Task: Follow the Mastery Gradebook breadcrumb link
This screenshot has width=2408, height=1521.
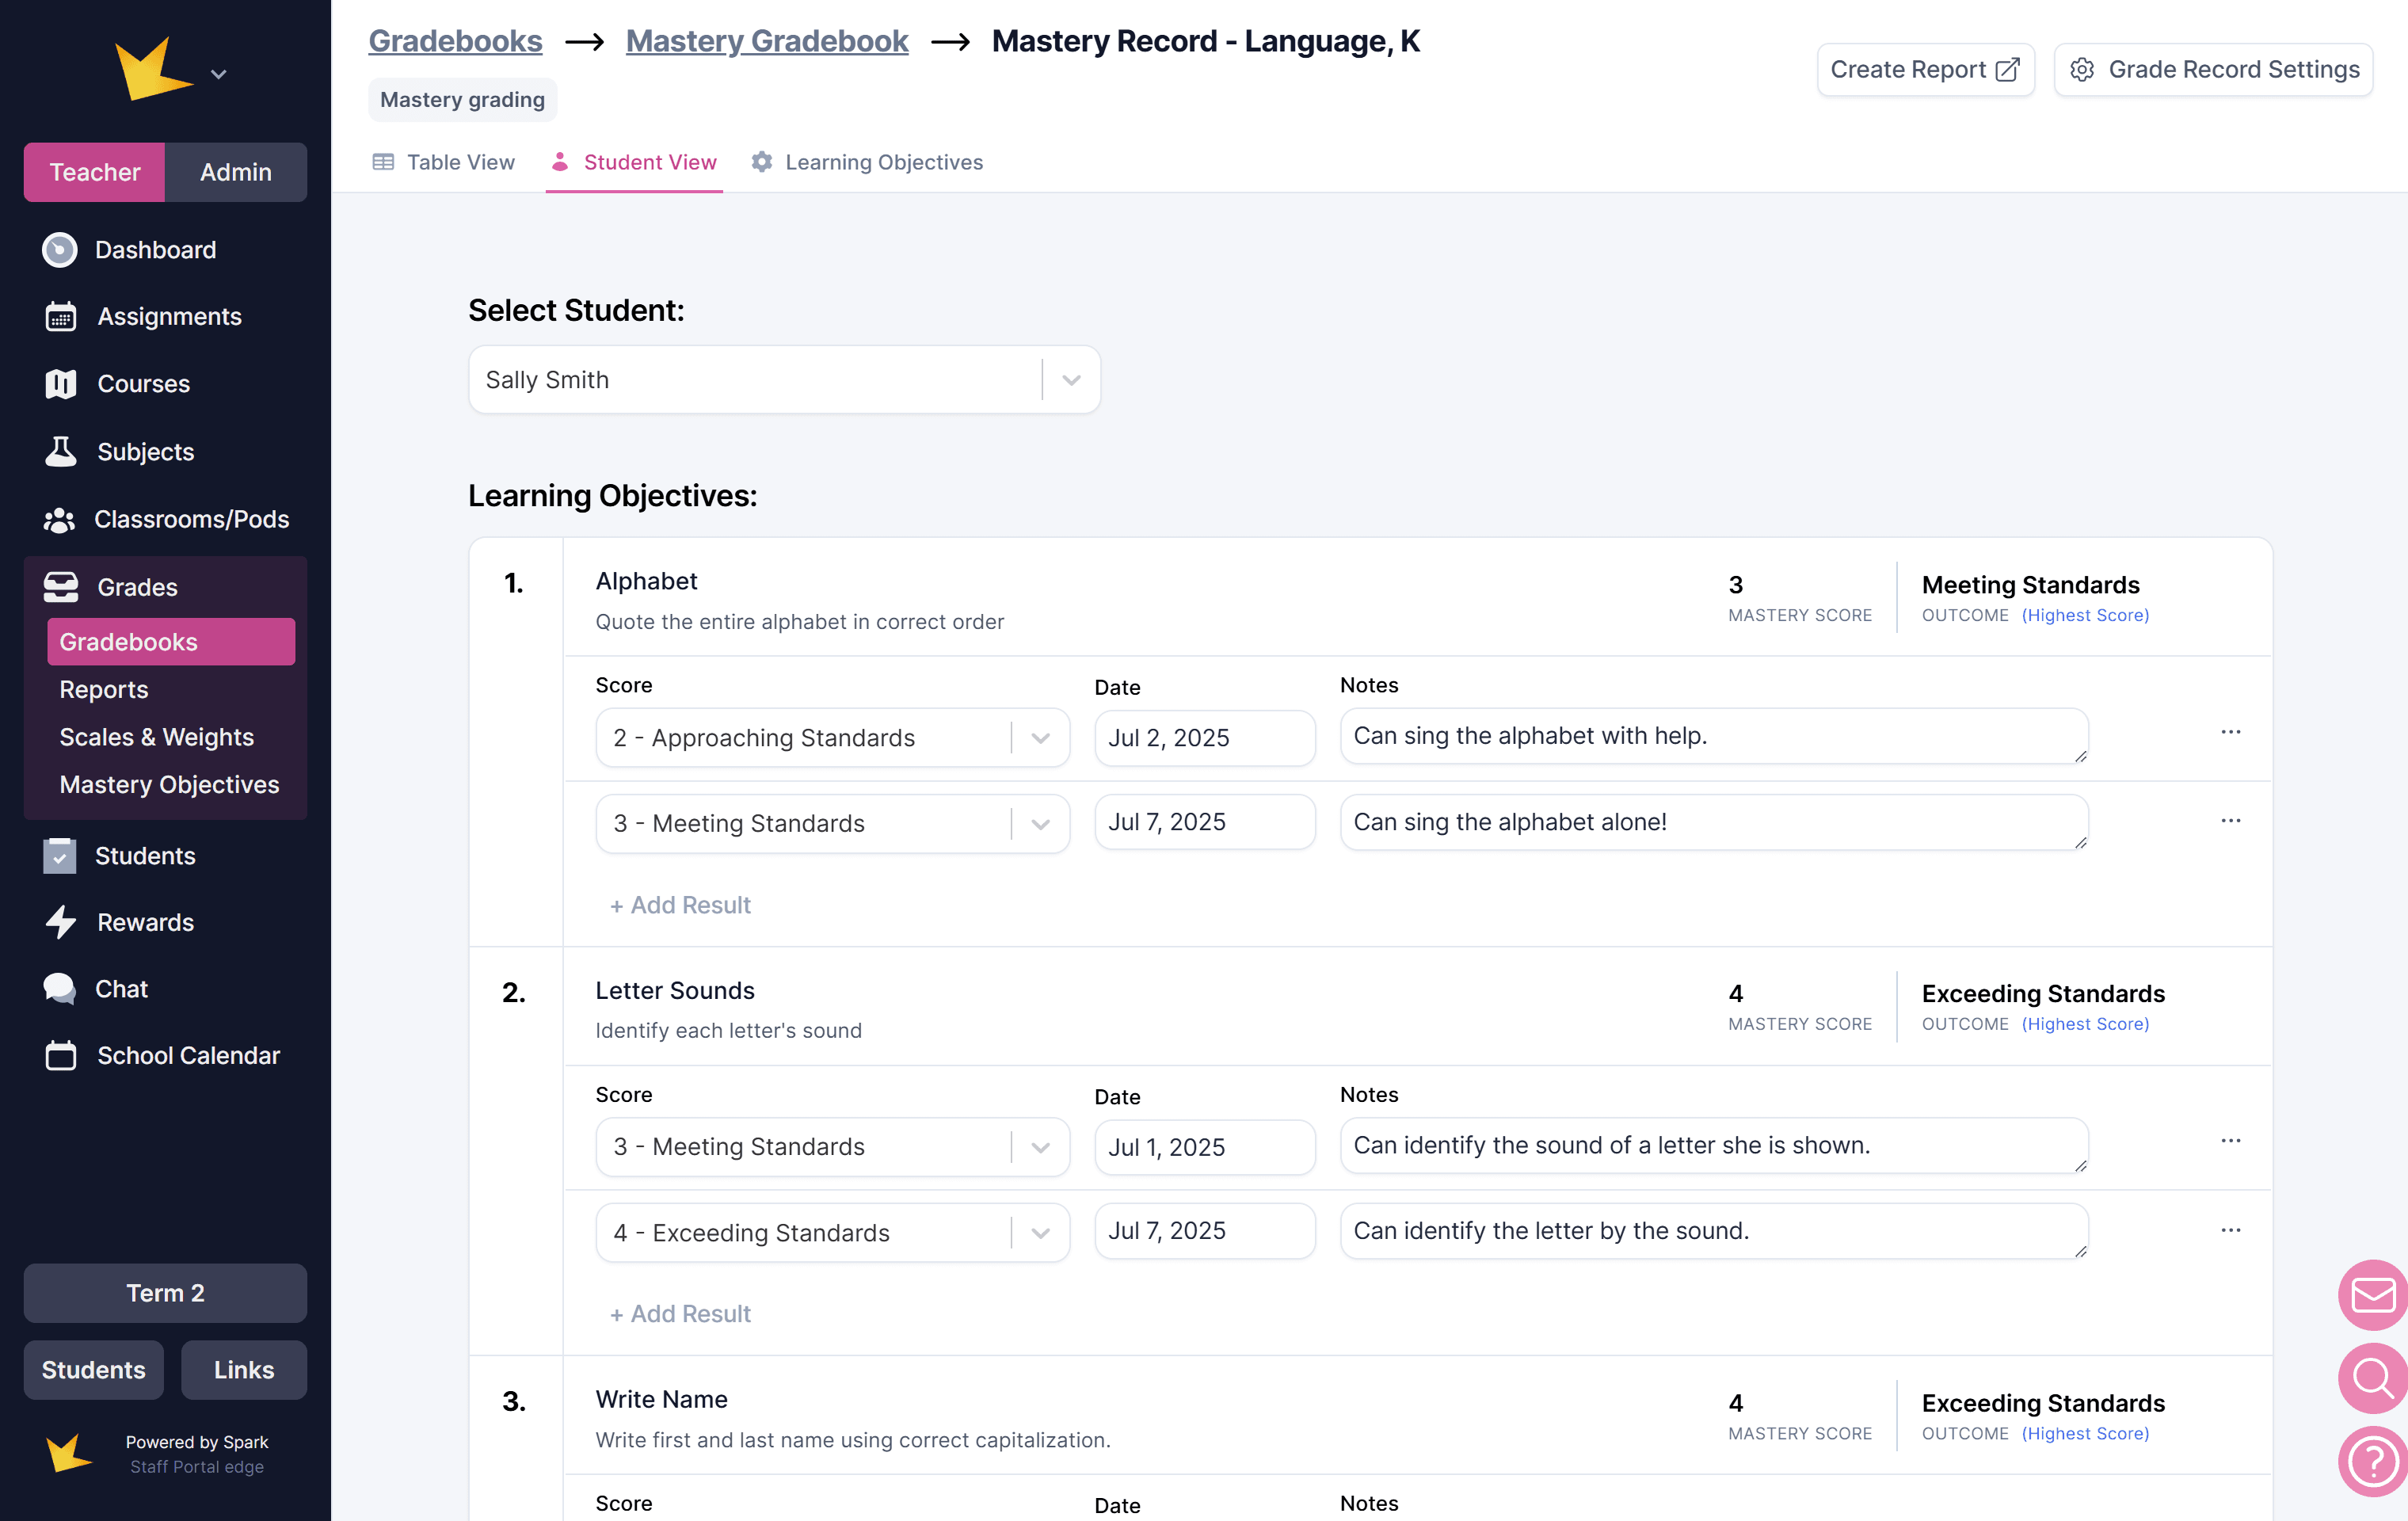Action: [767, 41]
